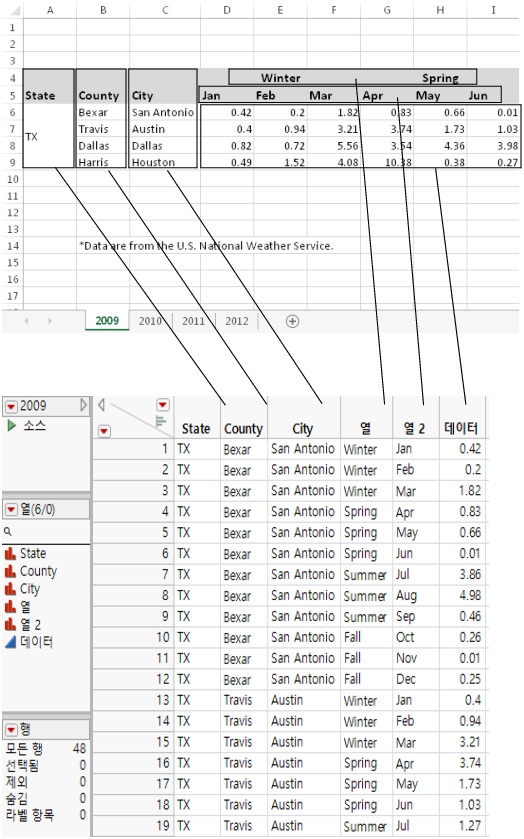The height and width of the screenshot is (839, 524).
Task: Run the source script green play icon
Action: 12,426
